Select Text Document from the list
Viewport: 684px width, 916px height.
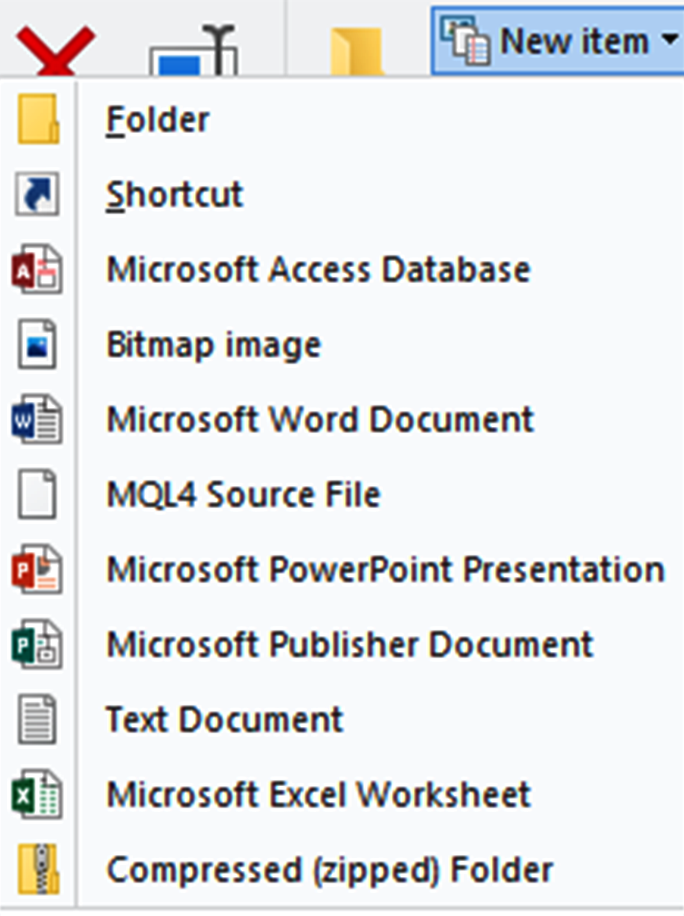click(x=225, y=719)
